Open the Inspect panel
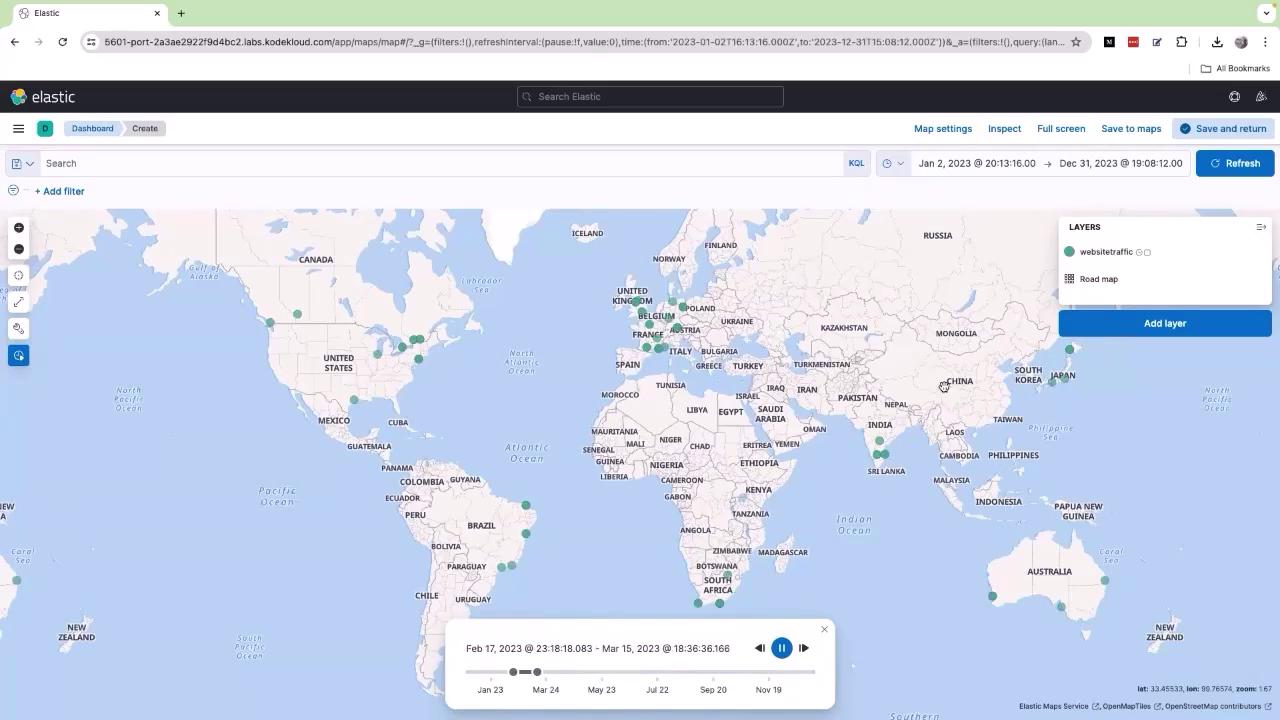This screenshot has height=720, width=1280. coord(1005,128)
